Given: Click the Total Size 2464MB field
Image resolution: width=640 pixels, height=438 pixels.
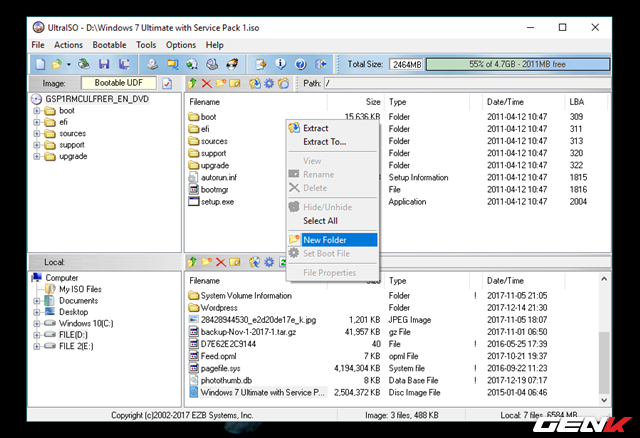Looking at the screenshot, I should [x=406, y=64].
